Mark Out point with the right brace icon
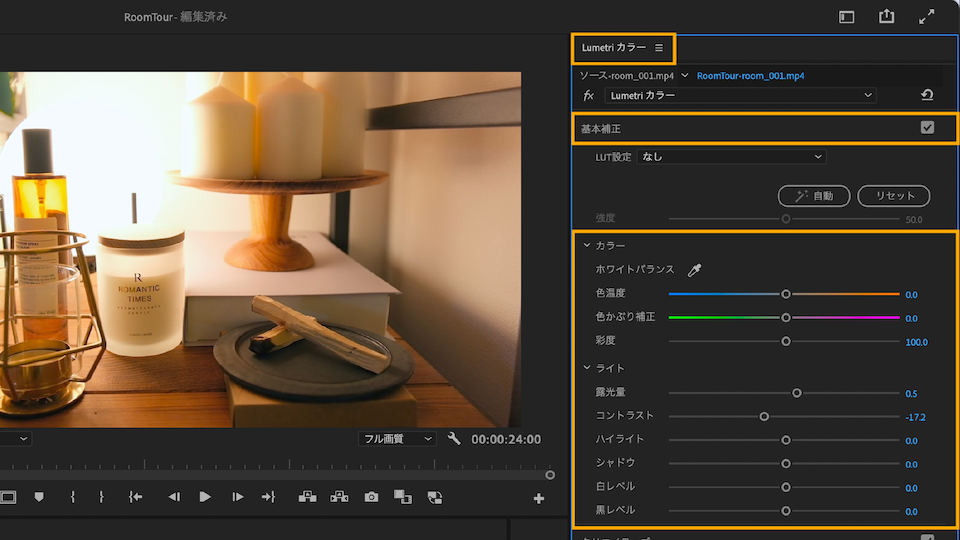This screenshot has width=960, height=540. [x=101, y=497]
